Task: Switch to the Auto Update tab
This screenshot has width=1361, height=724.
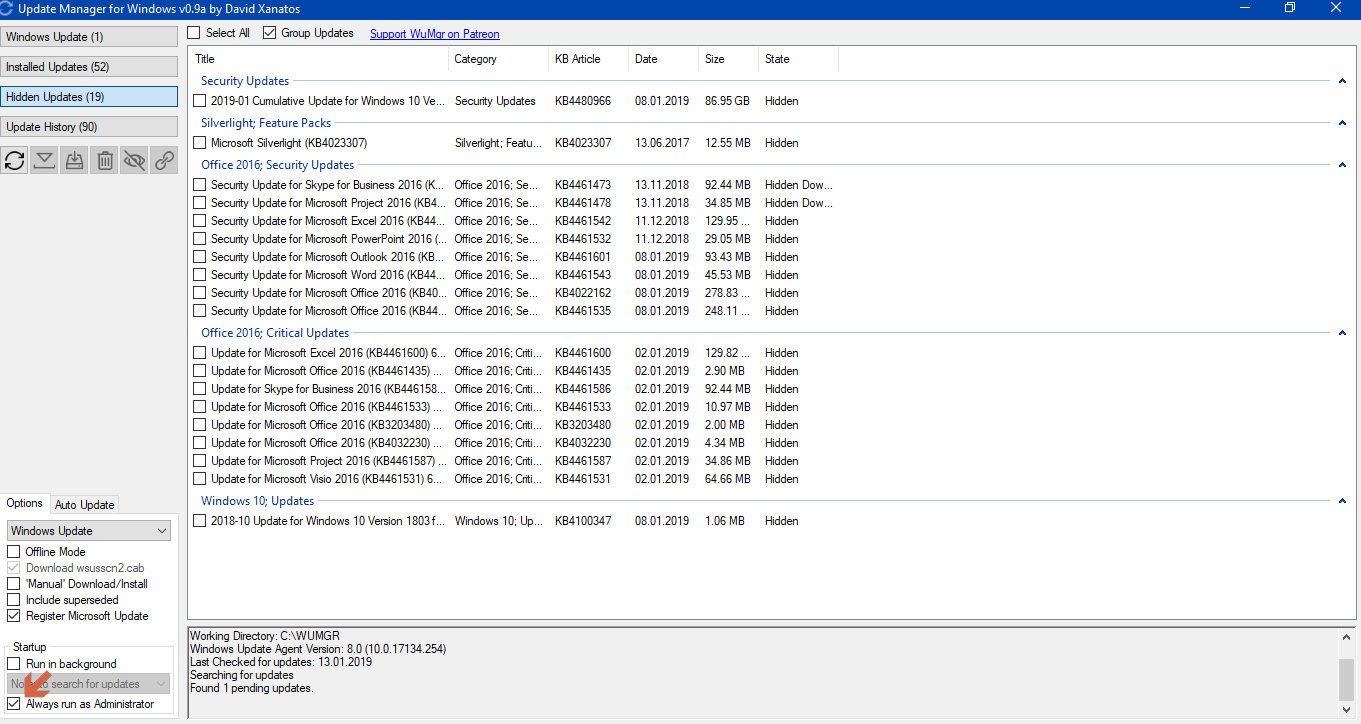Action: 84,505
